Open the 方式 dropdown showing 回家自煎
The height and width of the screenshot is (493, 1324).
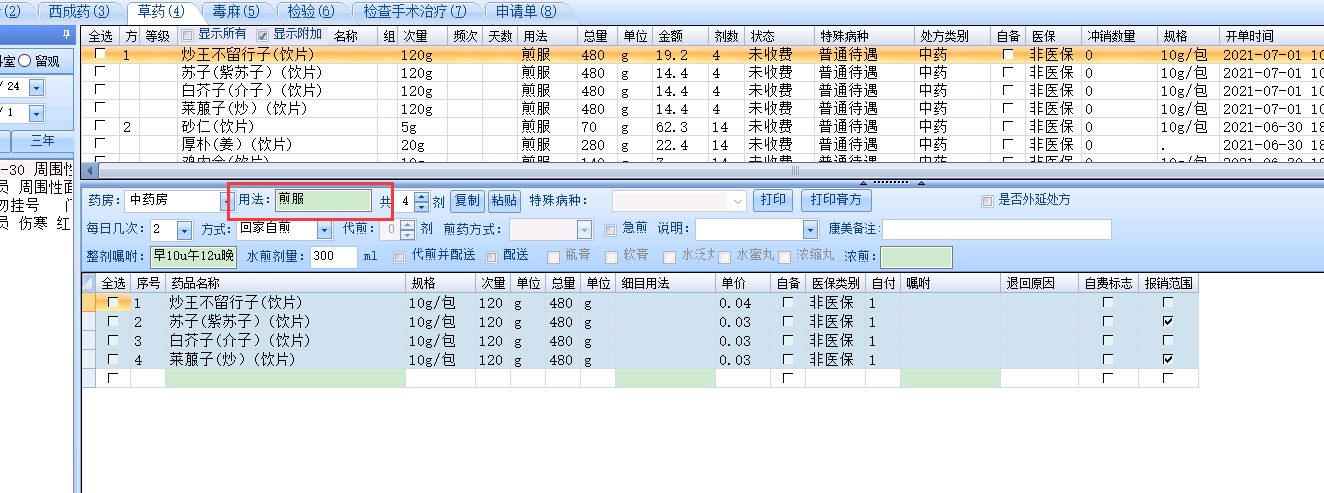(x=324, y=230)
